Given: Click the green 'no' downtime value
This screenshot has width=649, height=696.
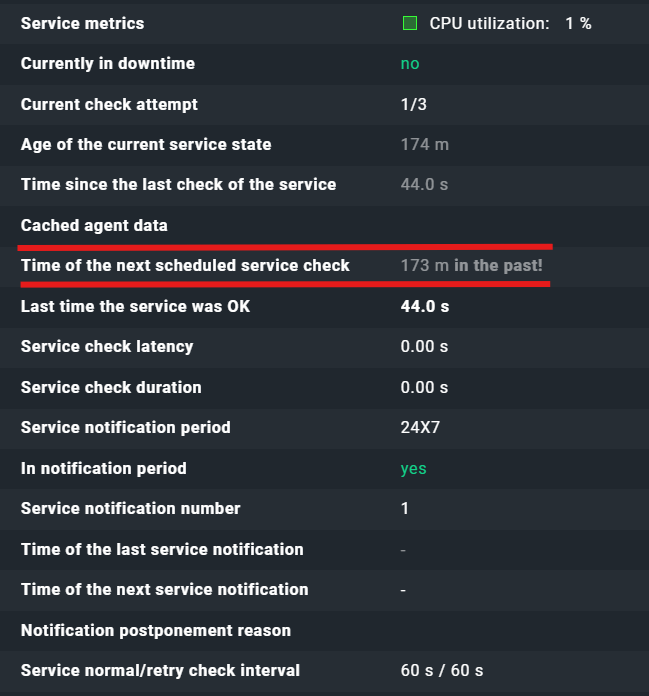Looking at the screenshot, I should coord(410,64).
